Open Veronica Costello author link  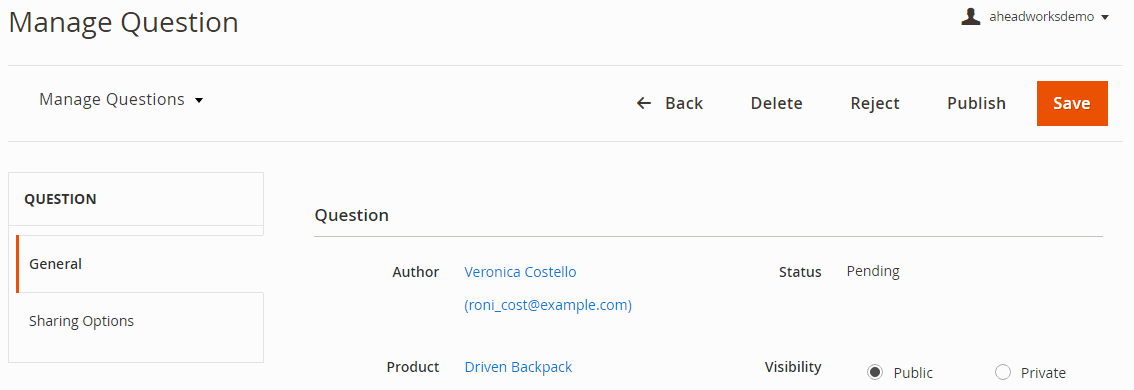pyautogui.click(x=521, y=272)
